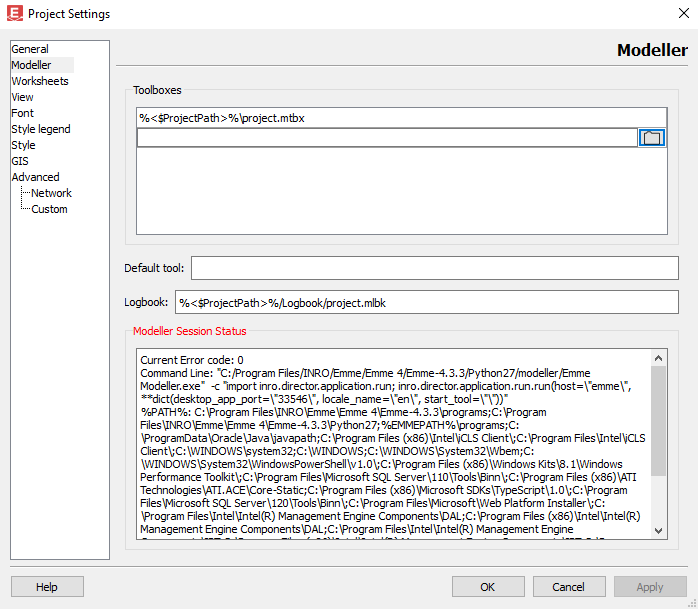Click the Logbook path field
The height and width of the screenshot is (609, 698).
coord(426,302)
